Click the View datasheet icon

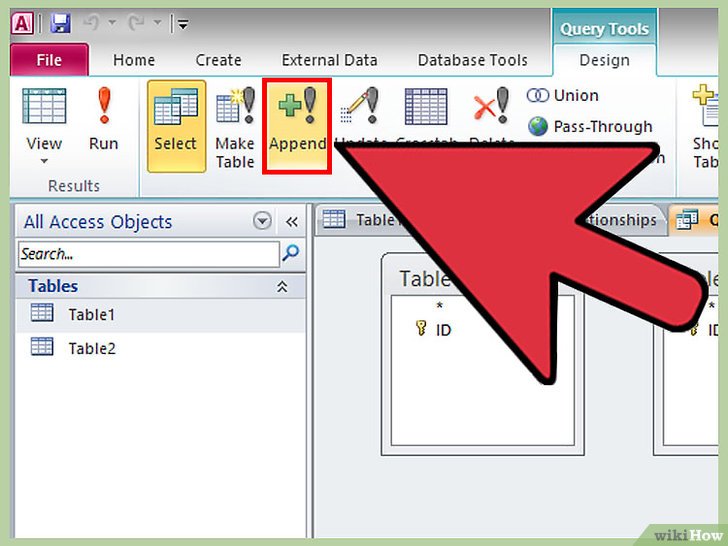click(44, 106)
